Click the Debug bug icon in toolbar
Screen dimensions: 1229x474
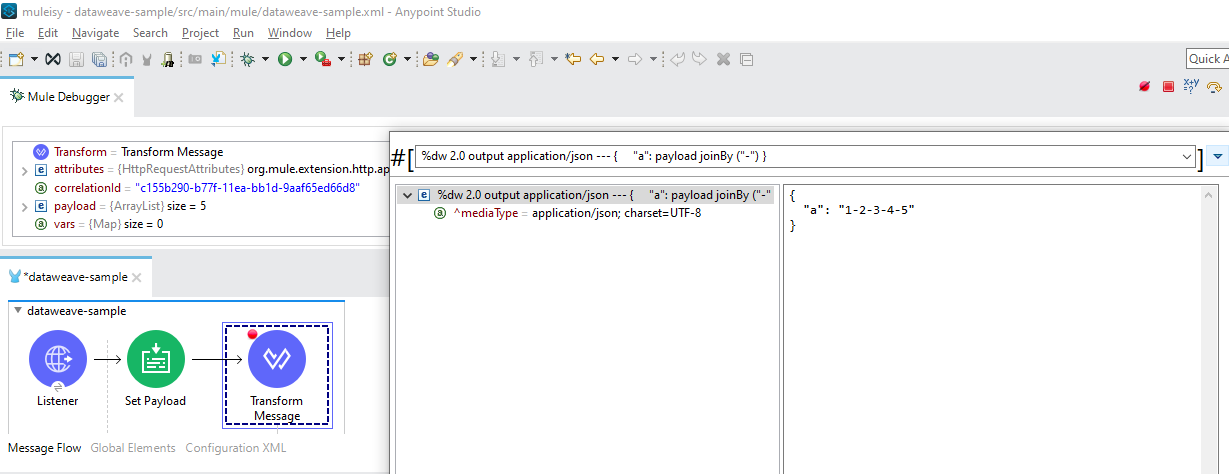pos(248,60)
